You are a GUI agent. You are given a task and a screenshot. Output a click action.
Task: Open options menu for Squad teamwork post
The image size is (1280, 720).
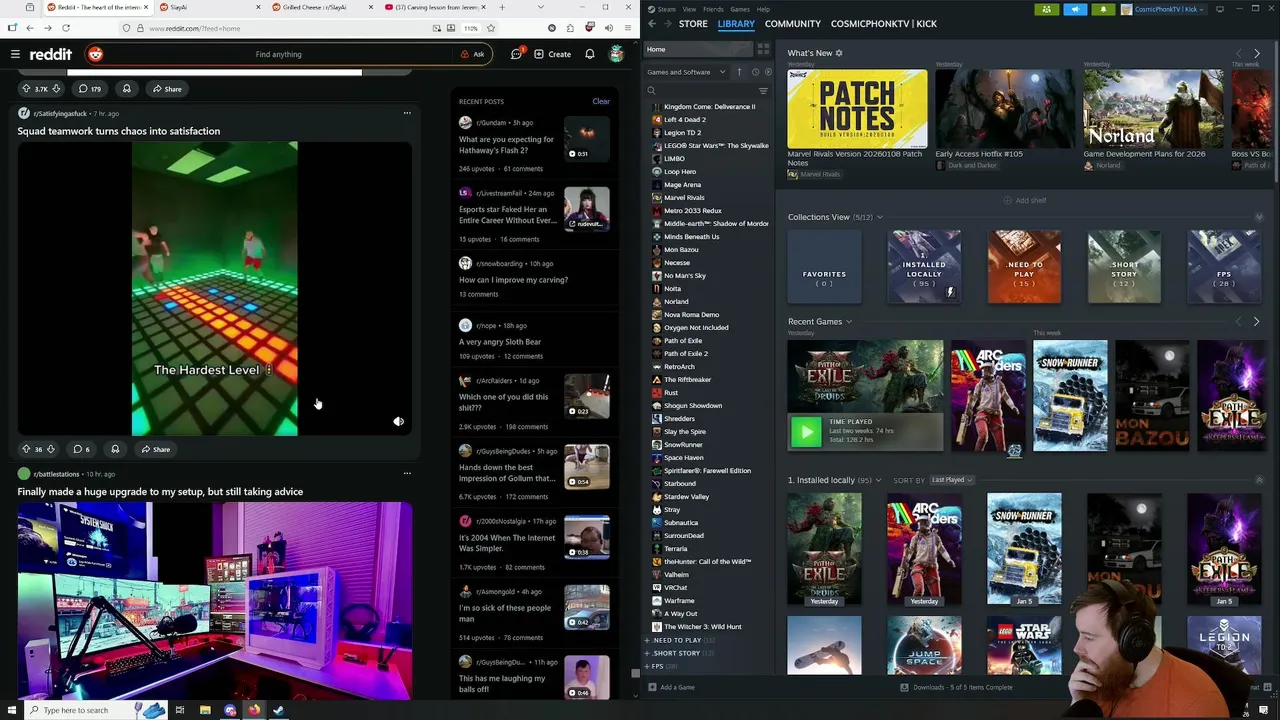[x=407, y=113]
